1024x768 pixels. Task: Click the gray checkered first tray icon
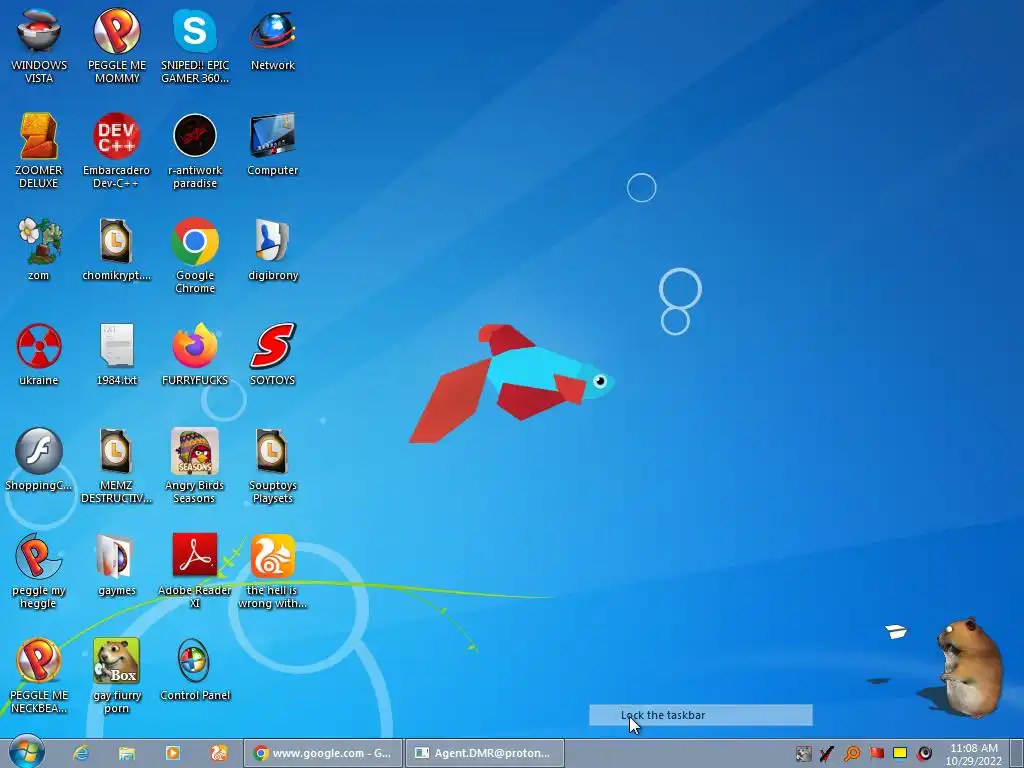point(803,754)
